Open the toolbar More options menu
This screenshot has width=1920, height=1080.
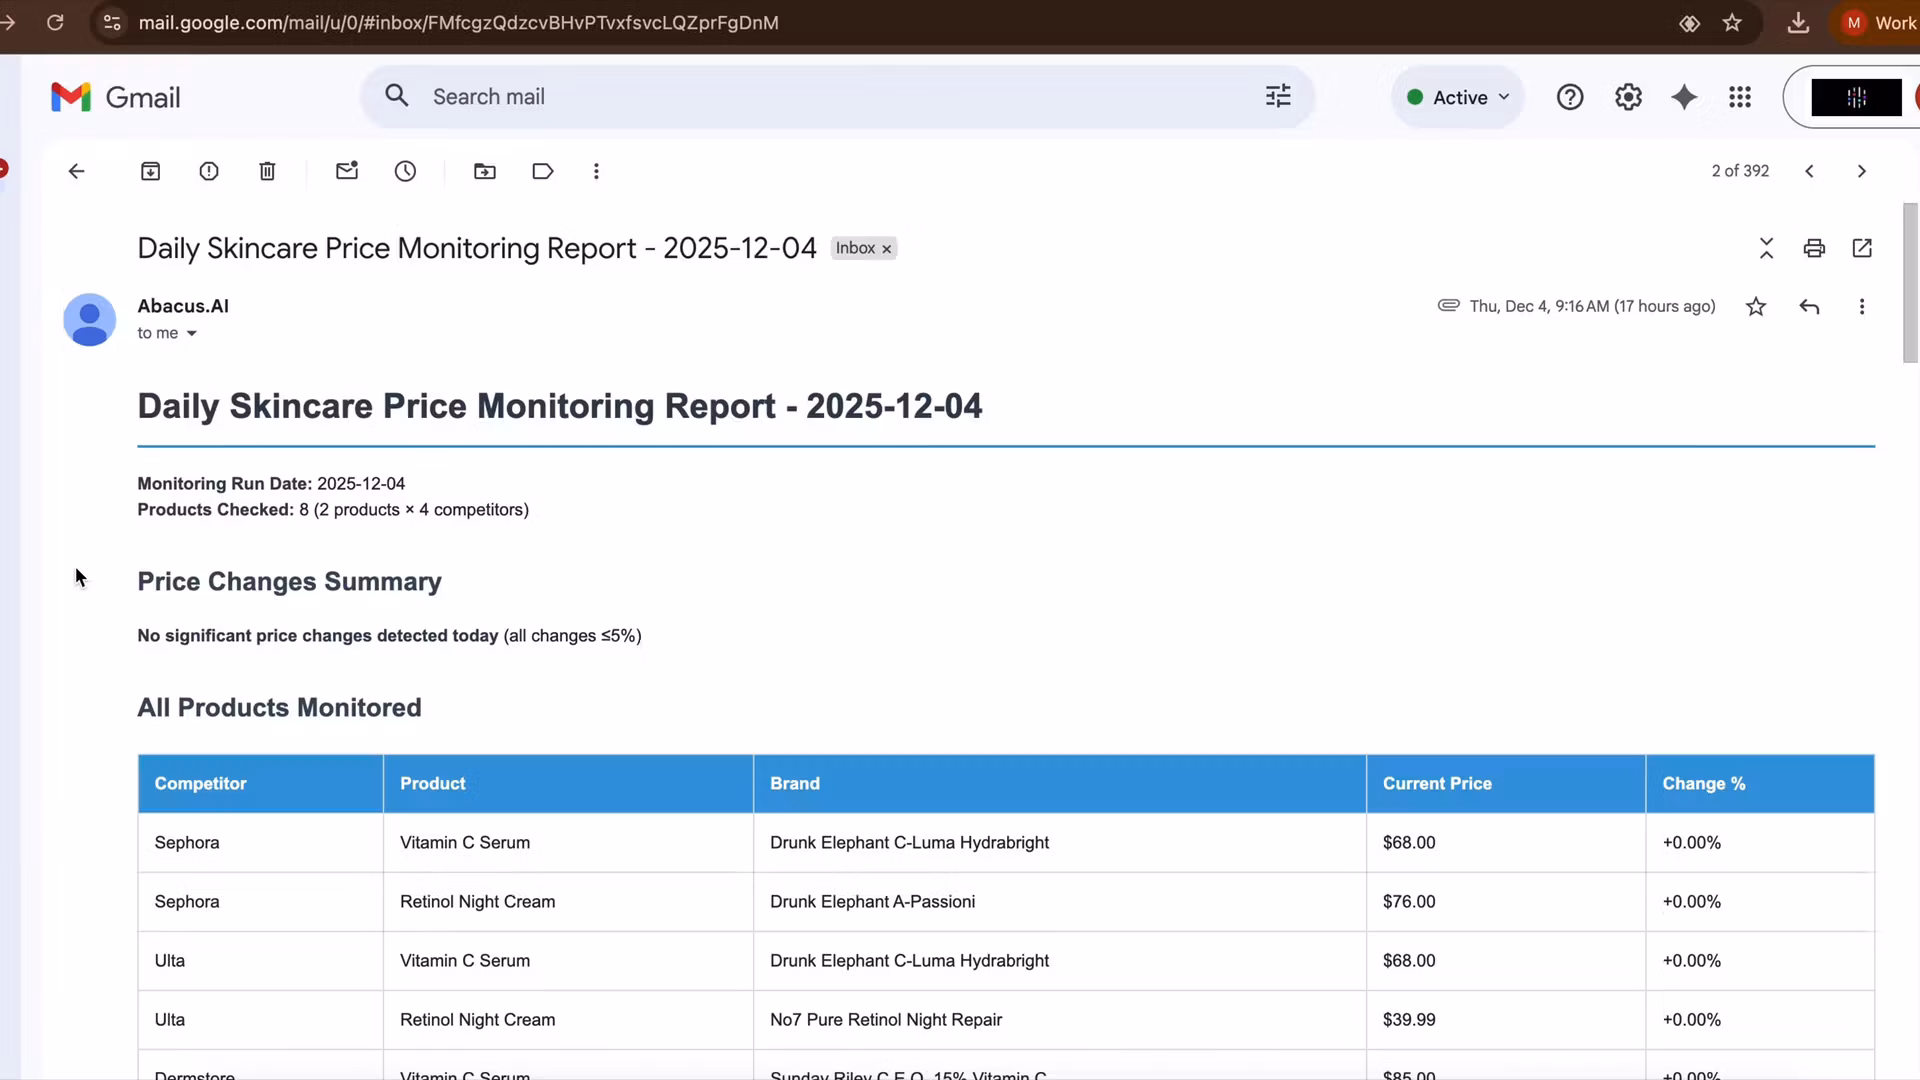[x=596, y=171]
